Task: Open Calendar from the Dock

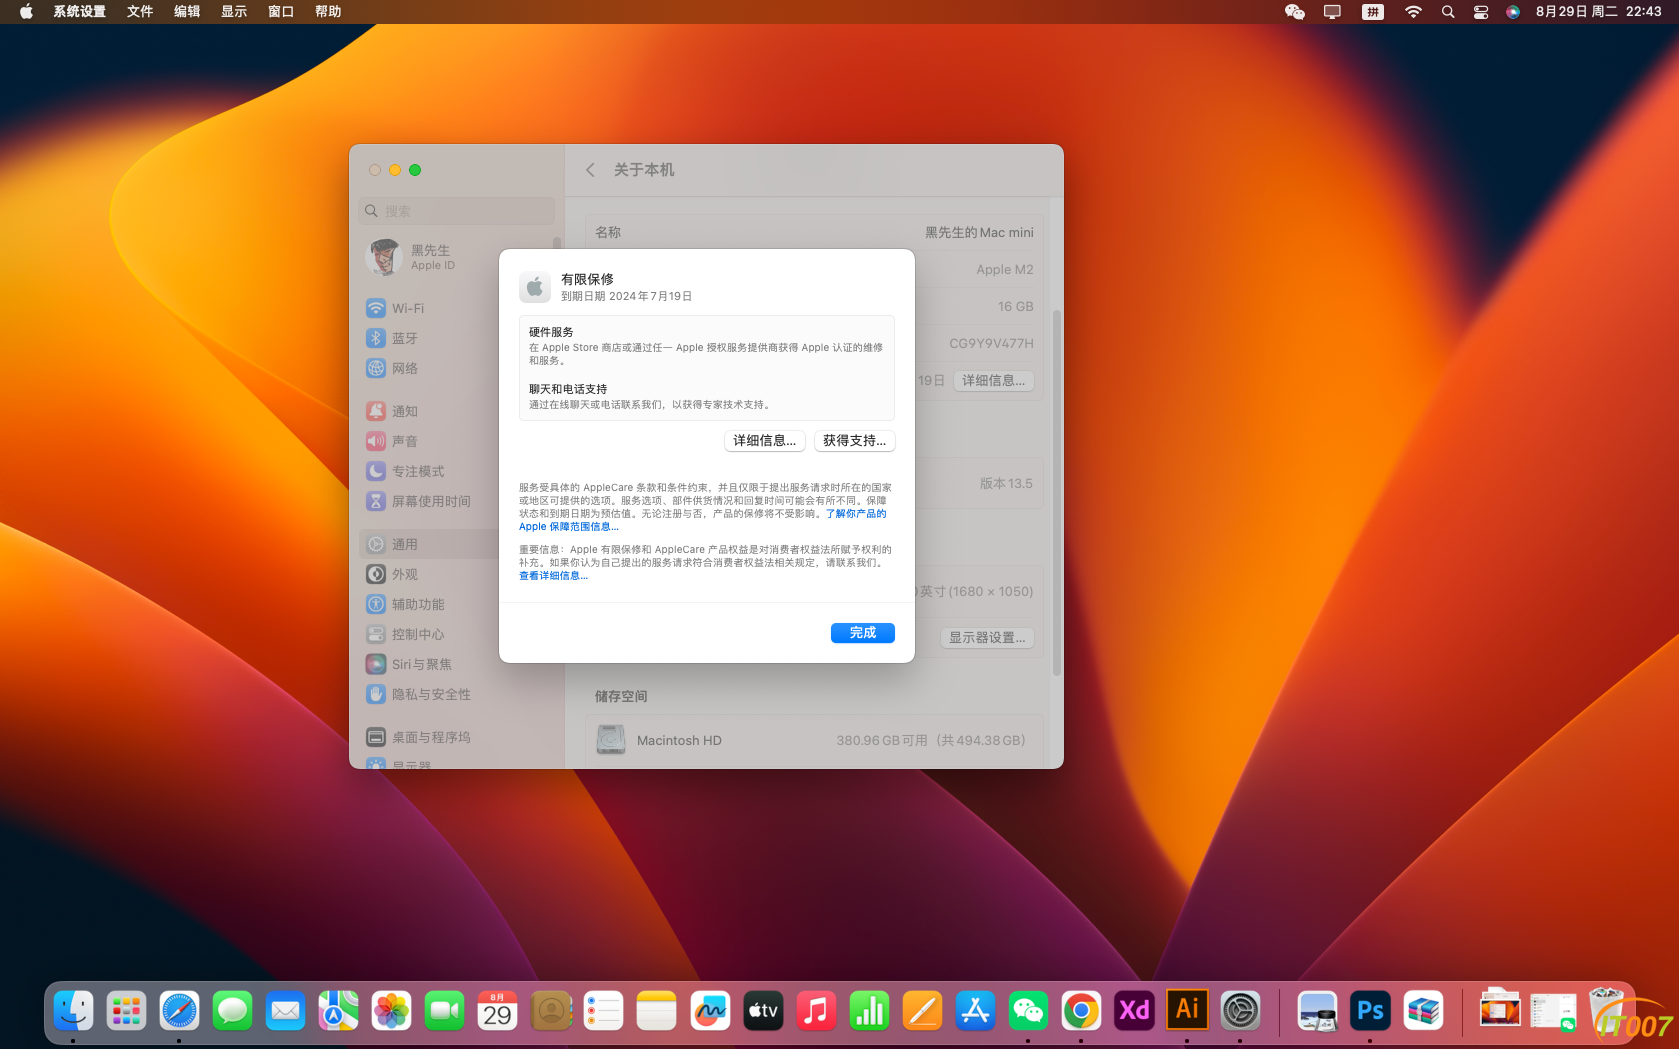Action: pos(497,1011)
